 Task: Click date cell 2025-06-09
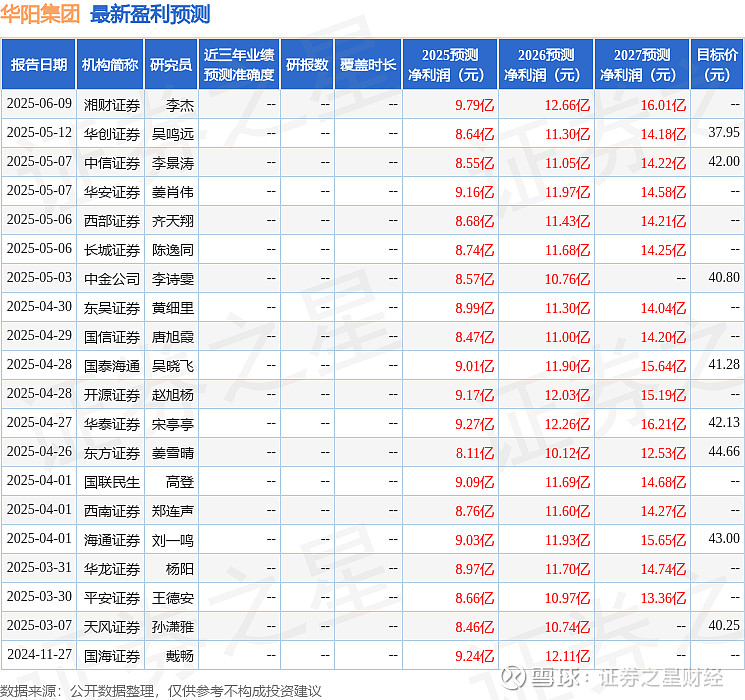[39, 104]
